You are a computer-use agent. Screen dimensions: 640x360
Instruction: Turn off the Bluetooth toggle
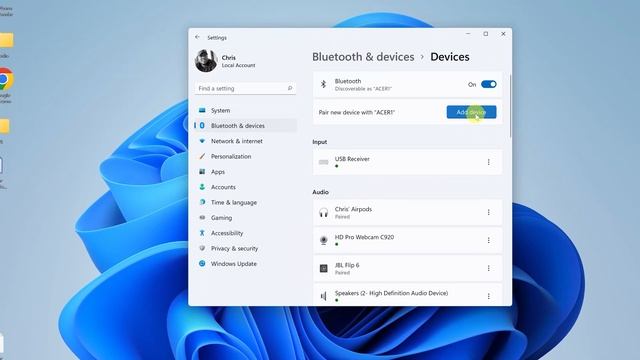(x=489, y=84)
